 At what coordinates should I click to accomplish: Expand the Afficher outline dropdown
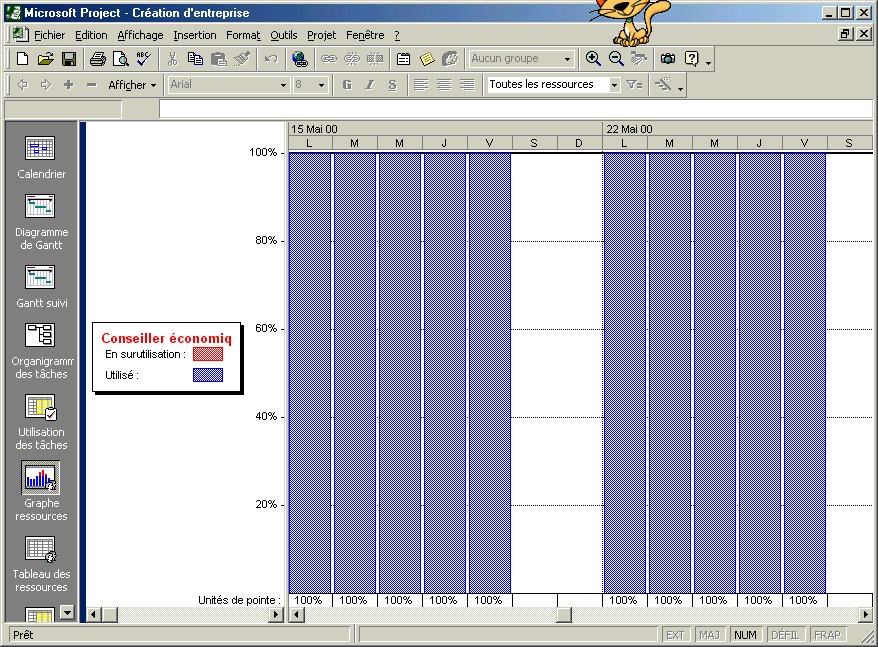tap(132, 85)
